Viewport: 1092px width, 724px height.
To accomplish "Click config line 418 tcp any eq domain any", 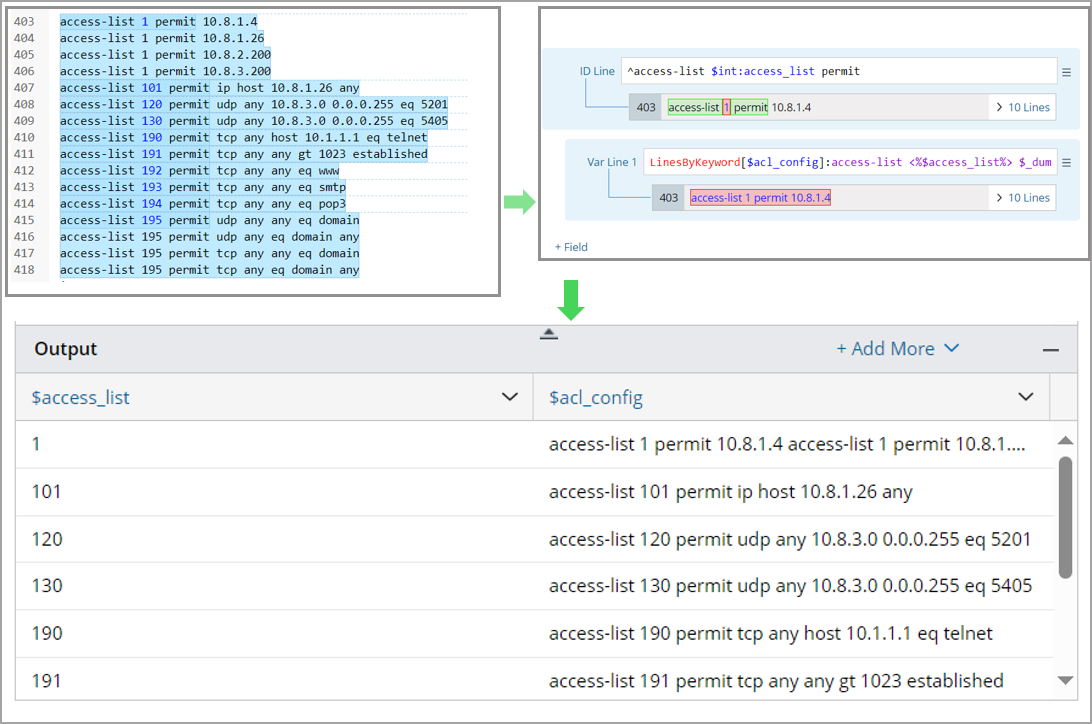I will point(210,269).
